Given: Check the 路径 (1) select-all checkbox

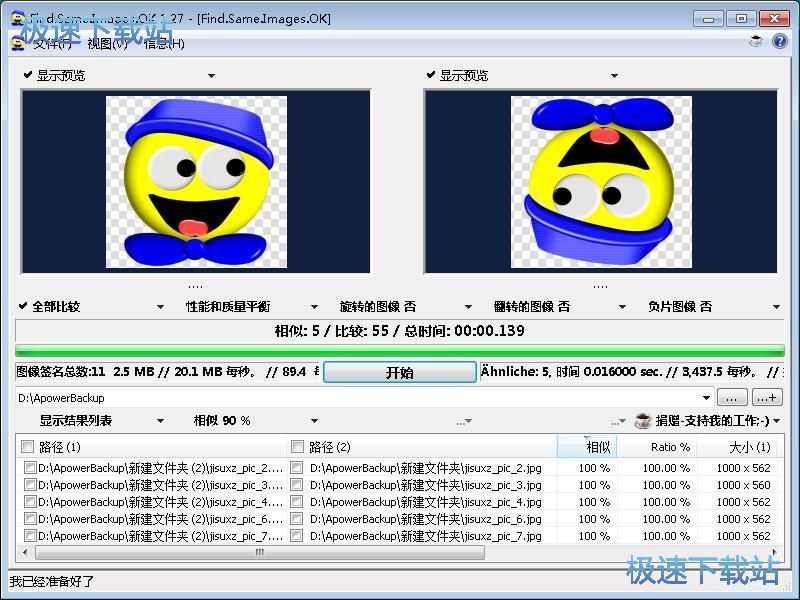Looking at the screenshot, I should click(x=27, y=447).
